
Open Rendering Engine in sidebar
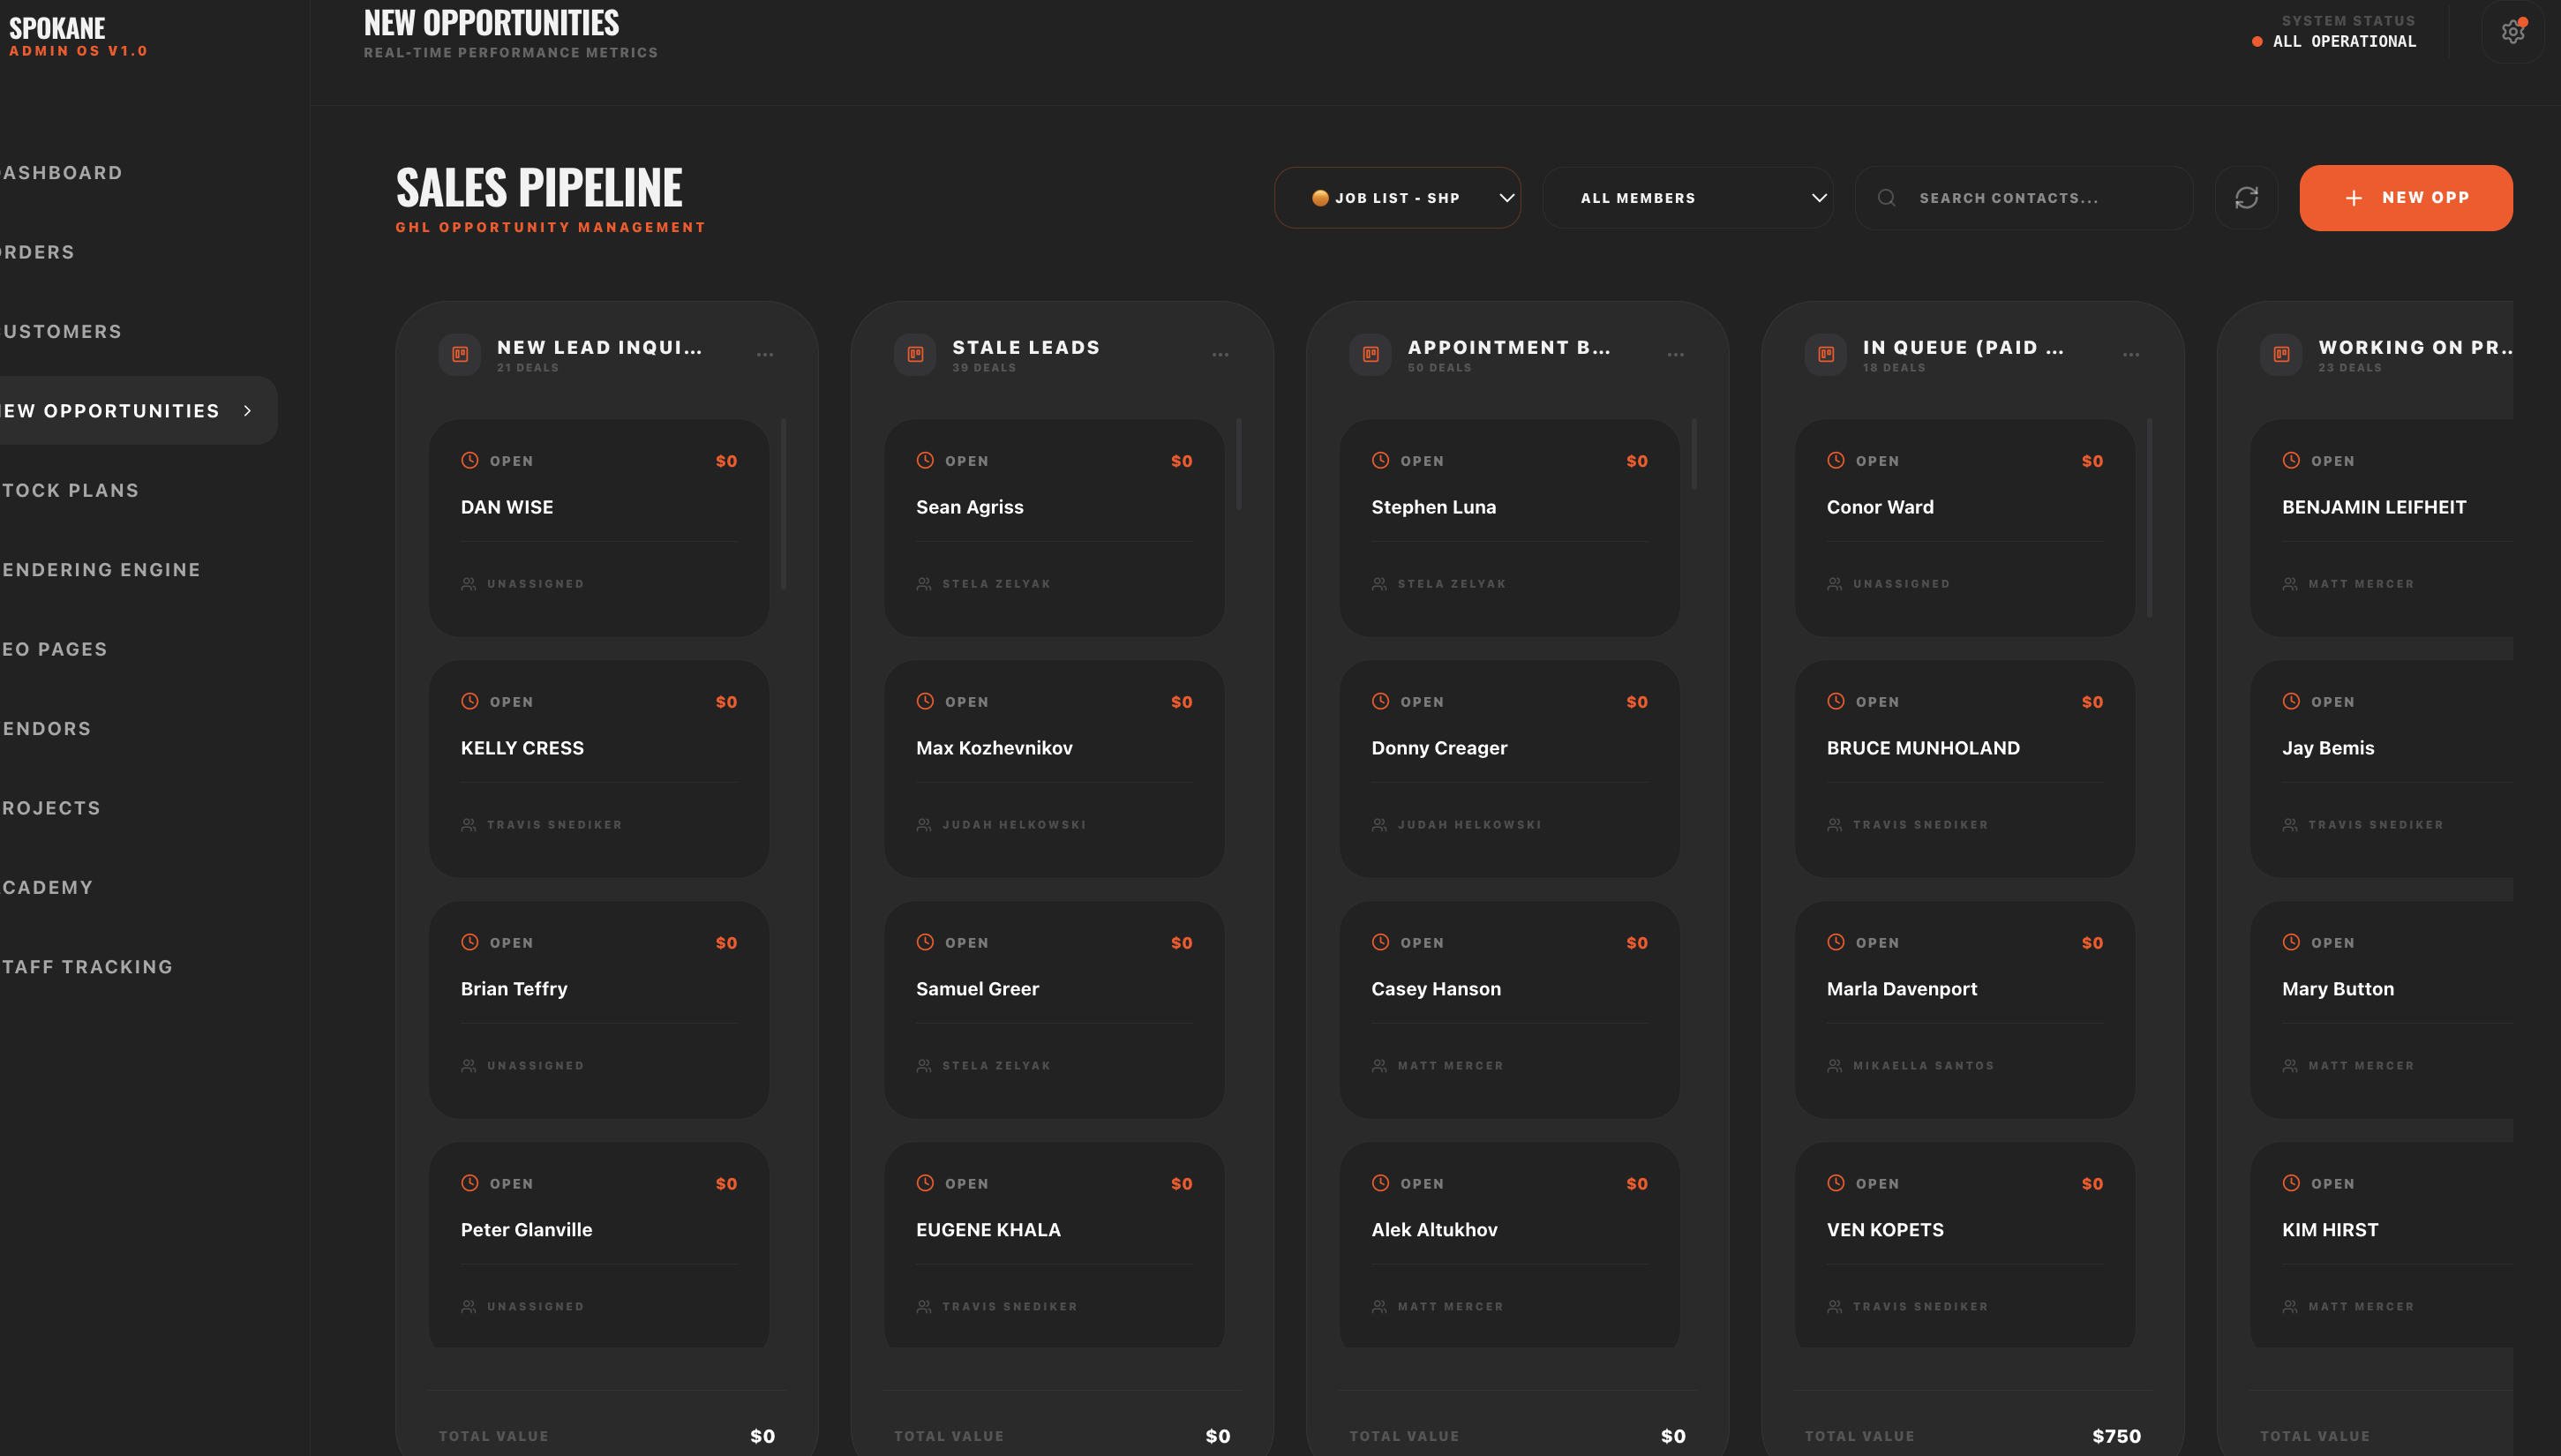coord(100,570)
